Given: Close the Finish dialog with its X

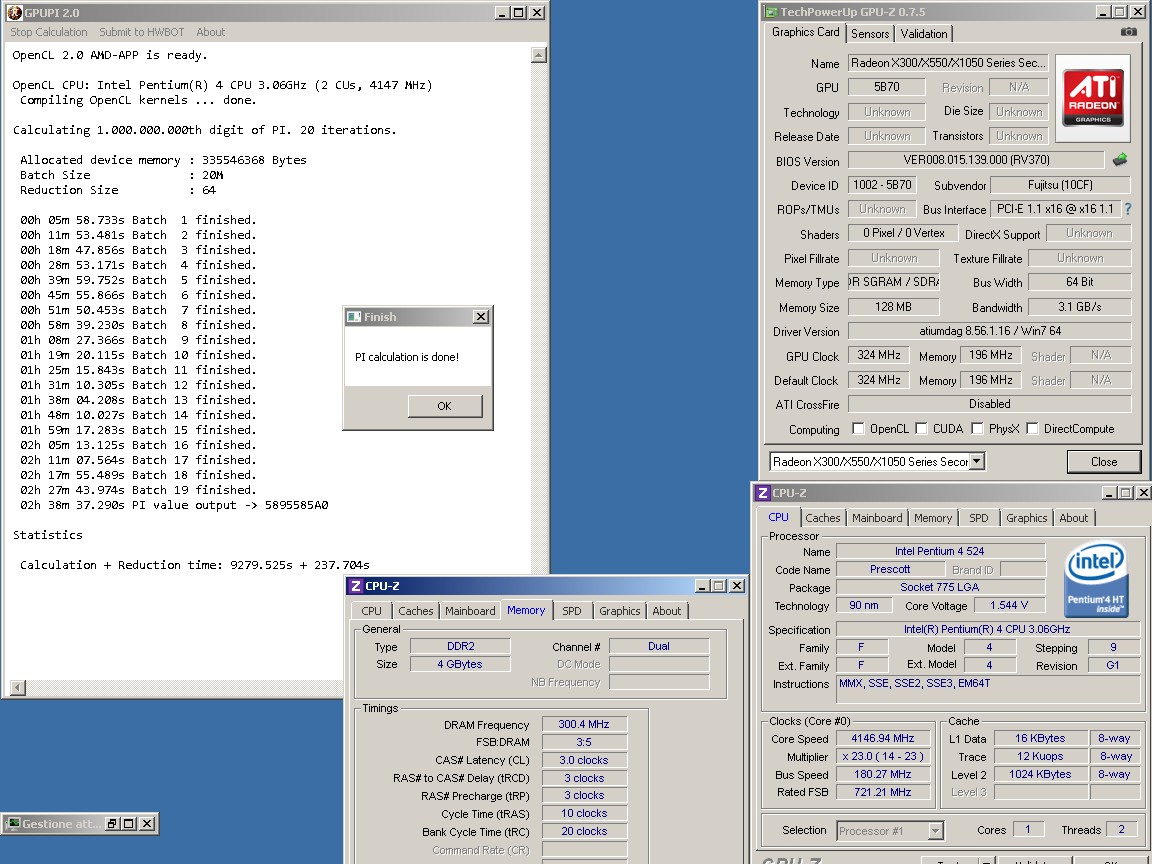Looking at the screenshot, I should (480, 317).
